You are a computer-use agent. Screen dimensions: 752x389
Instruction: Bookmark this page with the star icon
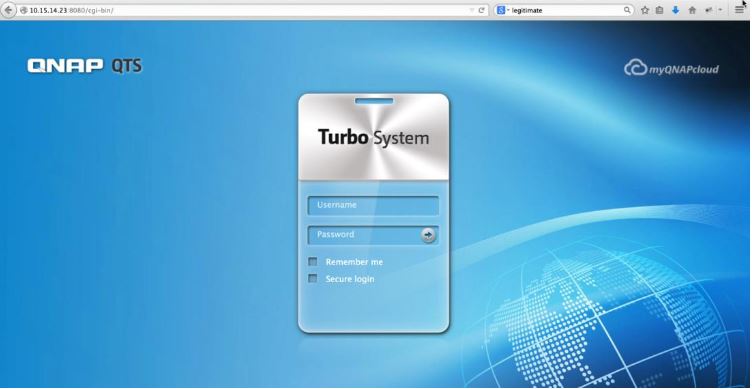(x=645, y=10)
